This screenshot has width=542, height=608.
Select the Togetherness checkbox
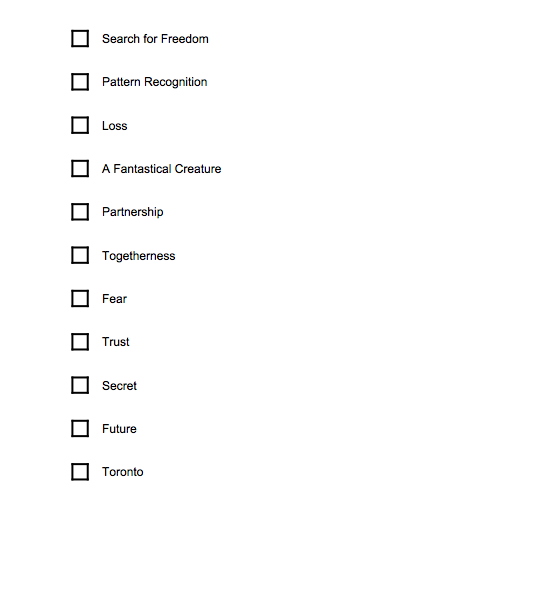[80, 255]
